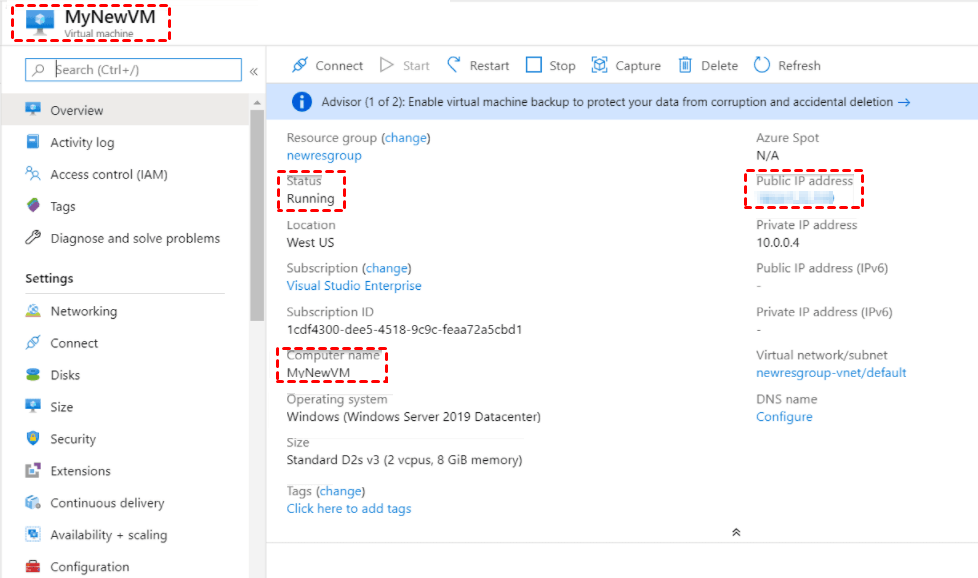The height and width of the screenshot is (578, 978).
Task: Collapse the sidebar with double chevron
Action: click(254, 71)
